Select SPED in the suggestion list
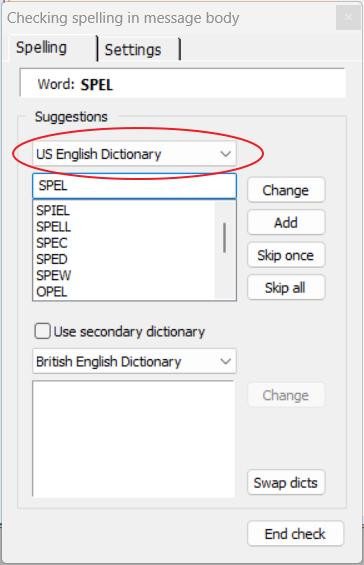The height and width of the screenshot is (565, 364). point(52,259)
